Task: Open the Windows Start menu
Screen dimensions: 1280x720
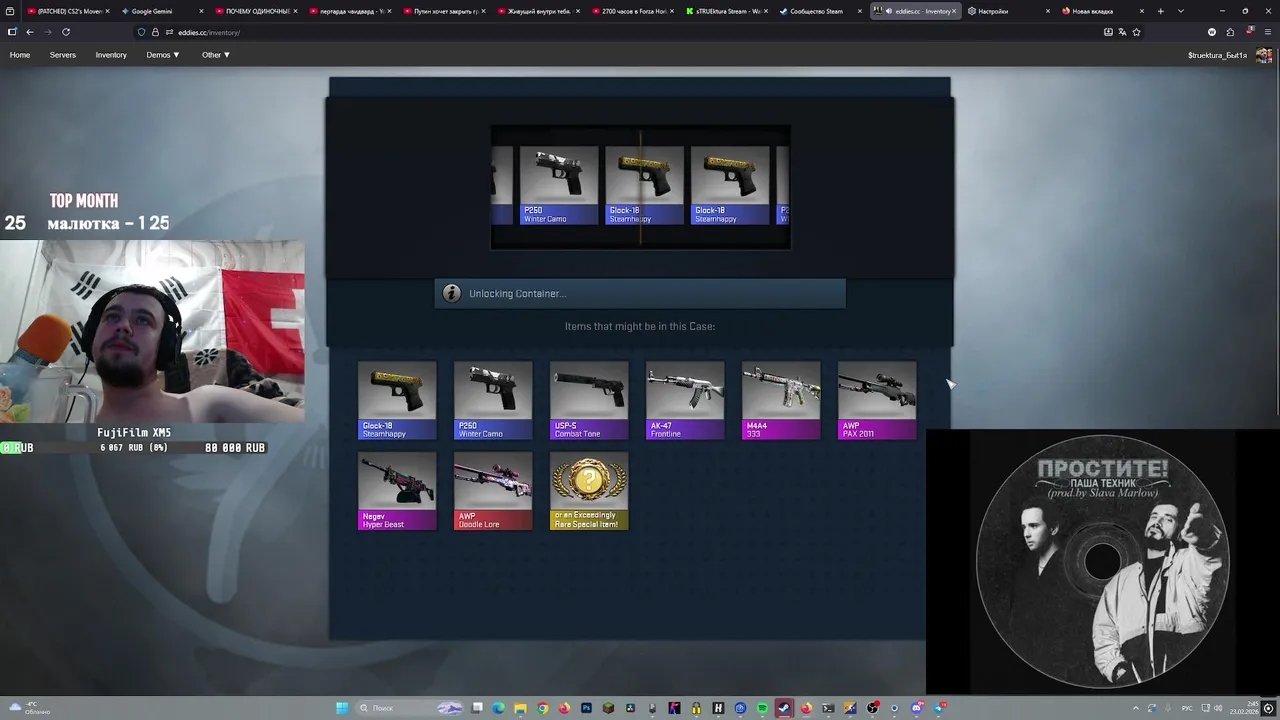Action: [342, 708]
